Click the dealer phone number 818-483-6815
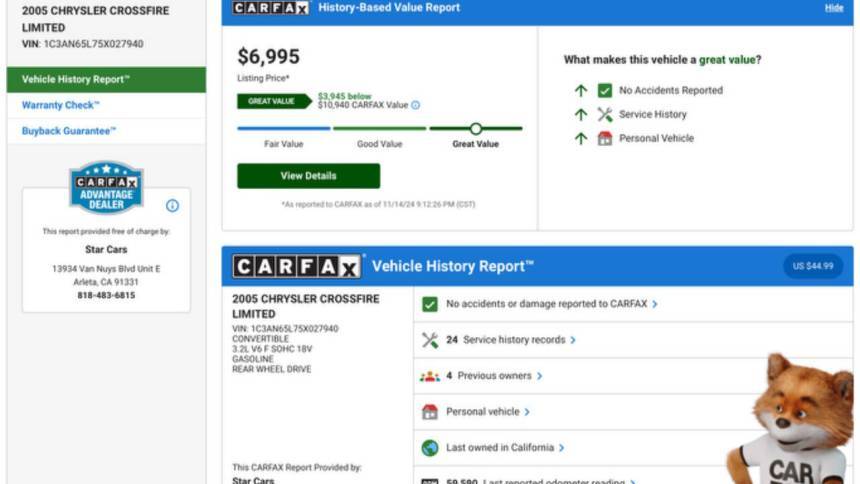This screenshot has height=484, width=860. 106,295
